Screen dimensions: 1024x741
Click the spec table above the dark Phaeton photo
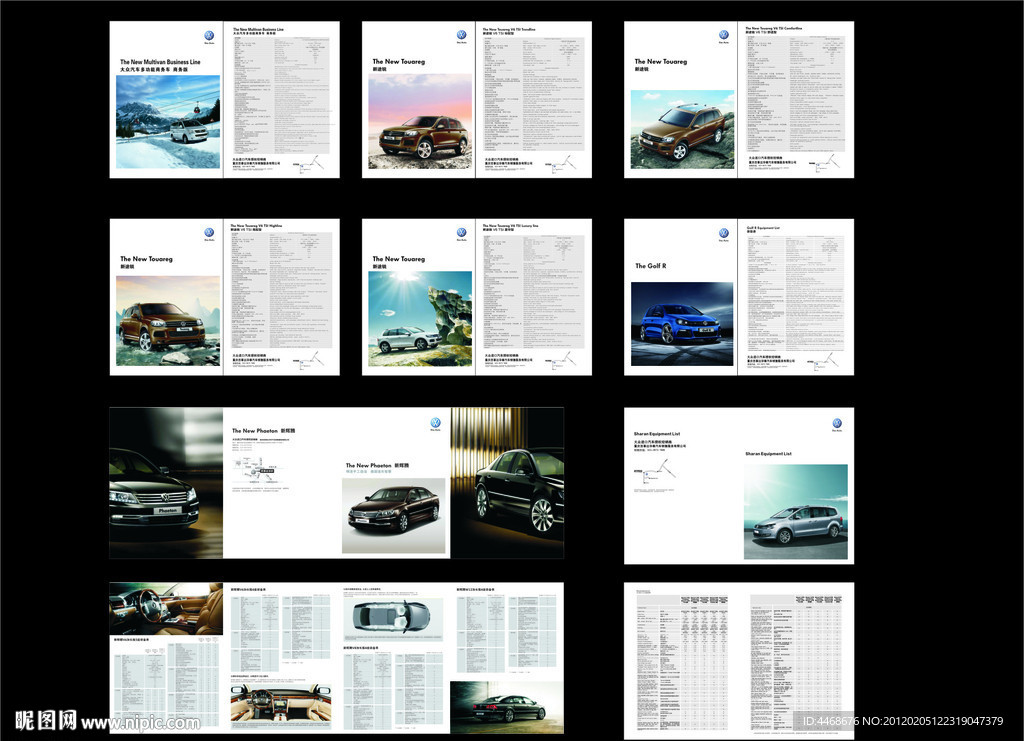[506, 633]
